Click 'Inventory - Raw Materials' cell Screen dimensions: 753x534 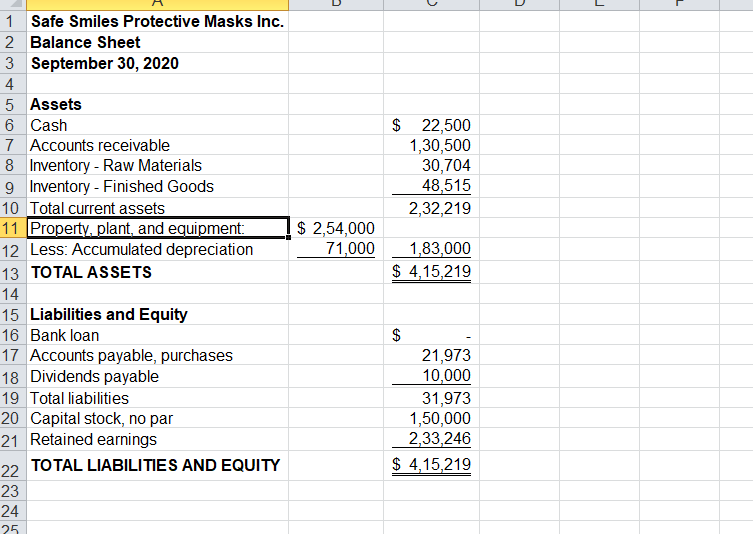tap(158, 165)
